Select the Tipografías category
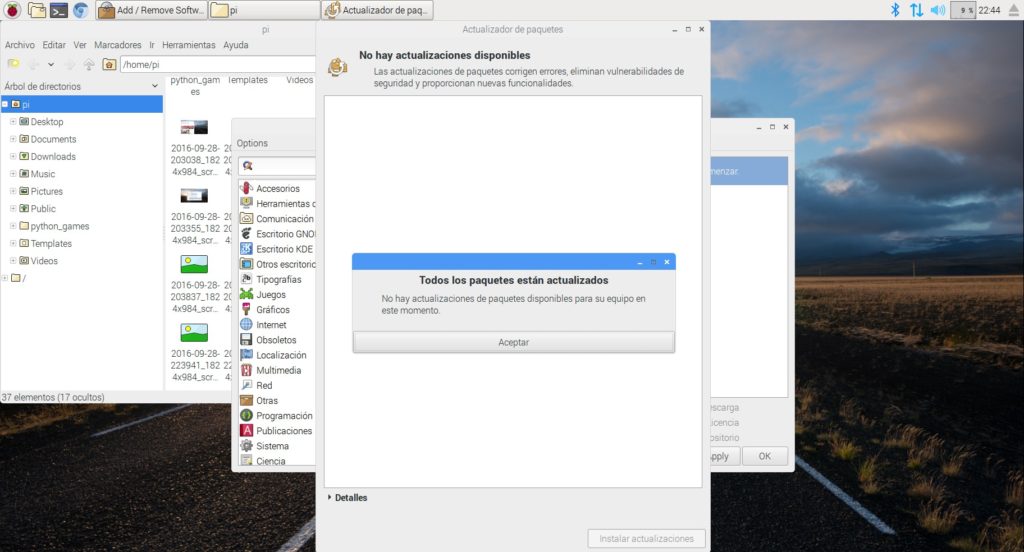The image size is (1024, 552). [x=277, y=279]
